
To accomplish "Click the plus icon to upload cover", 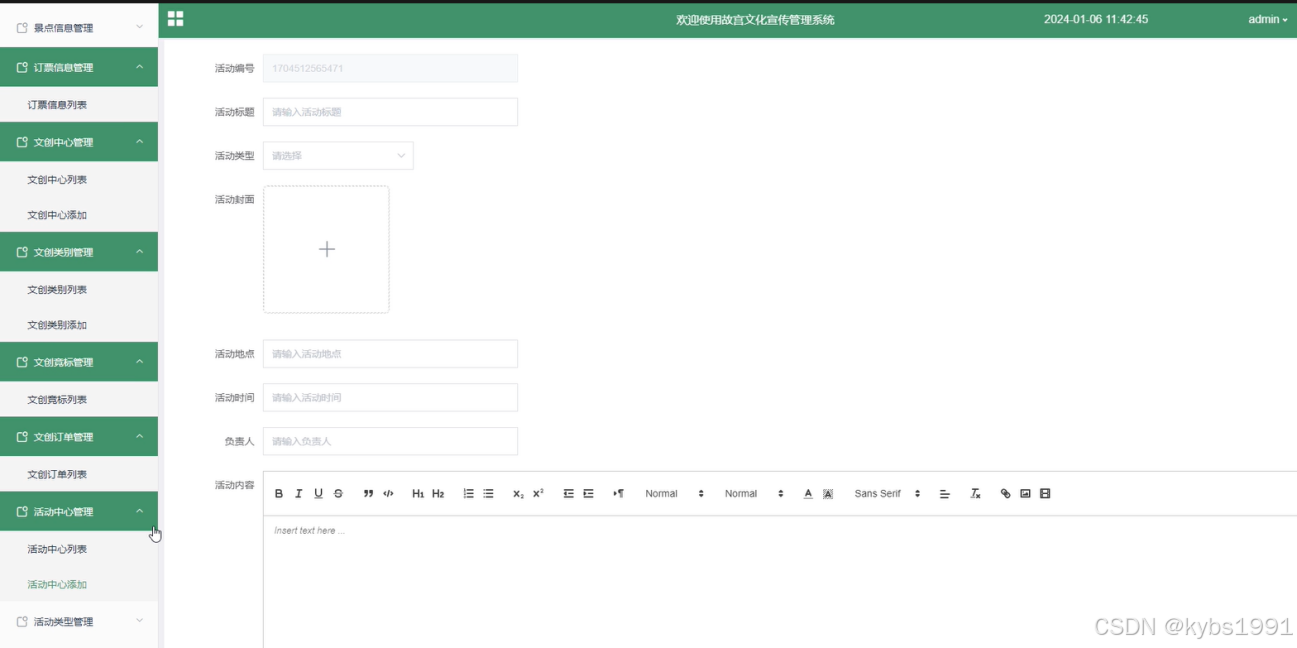I will [326, 249].
